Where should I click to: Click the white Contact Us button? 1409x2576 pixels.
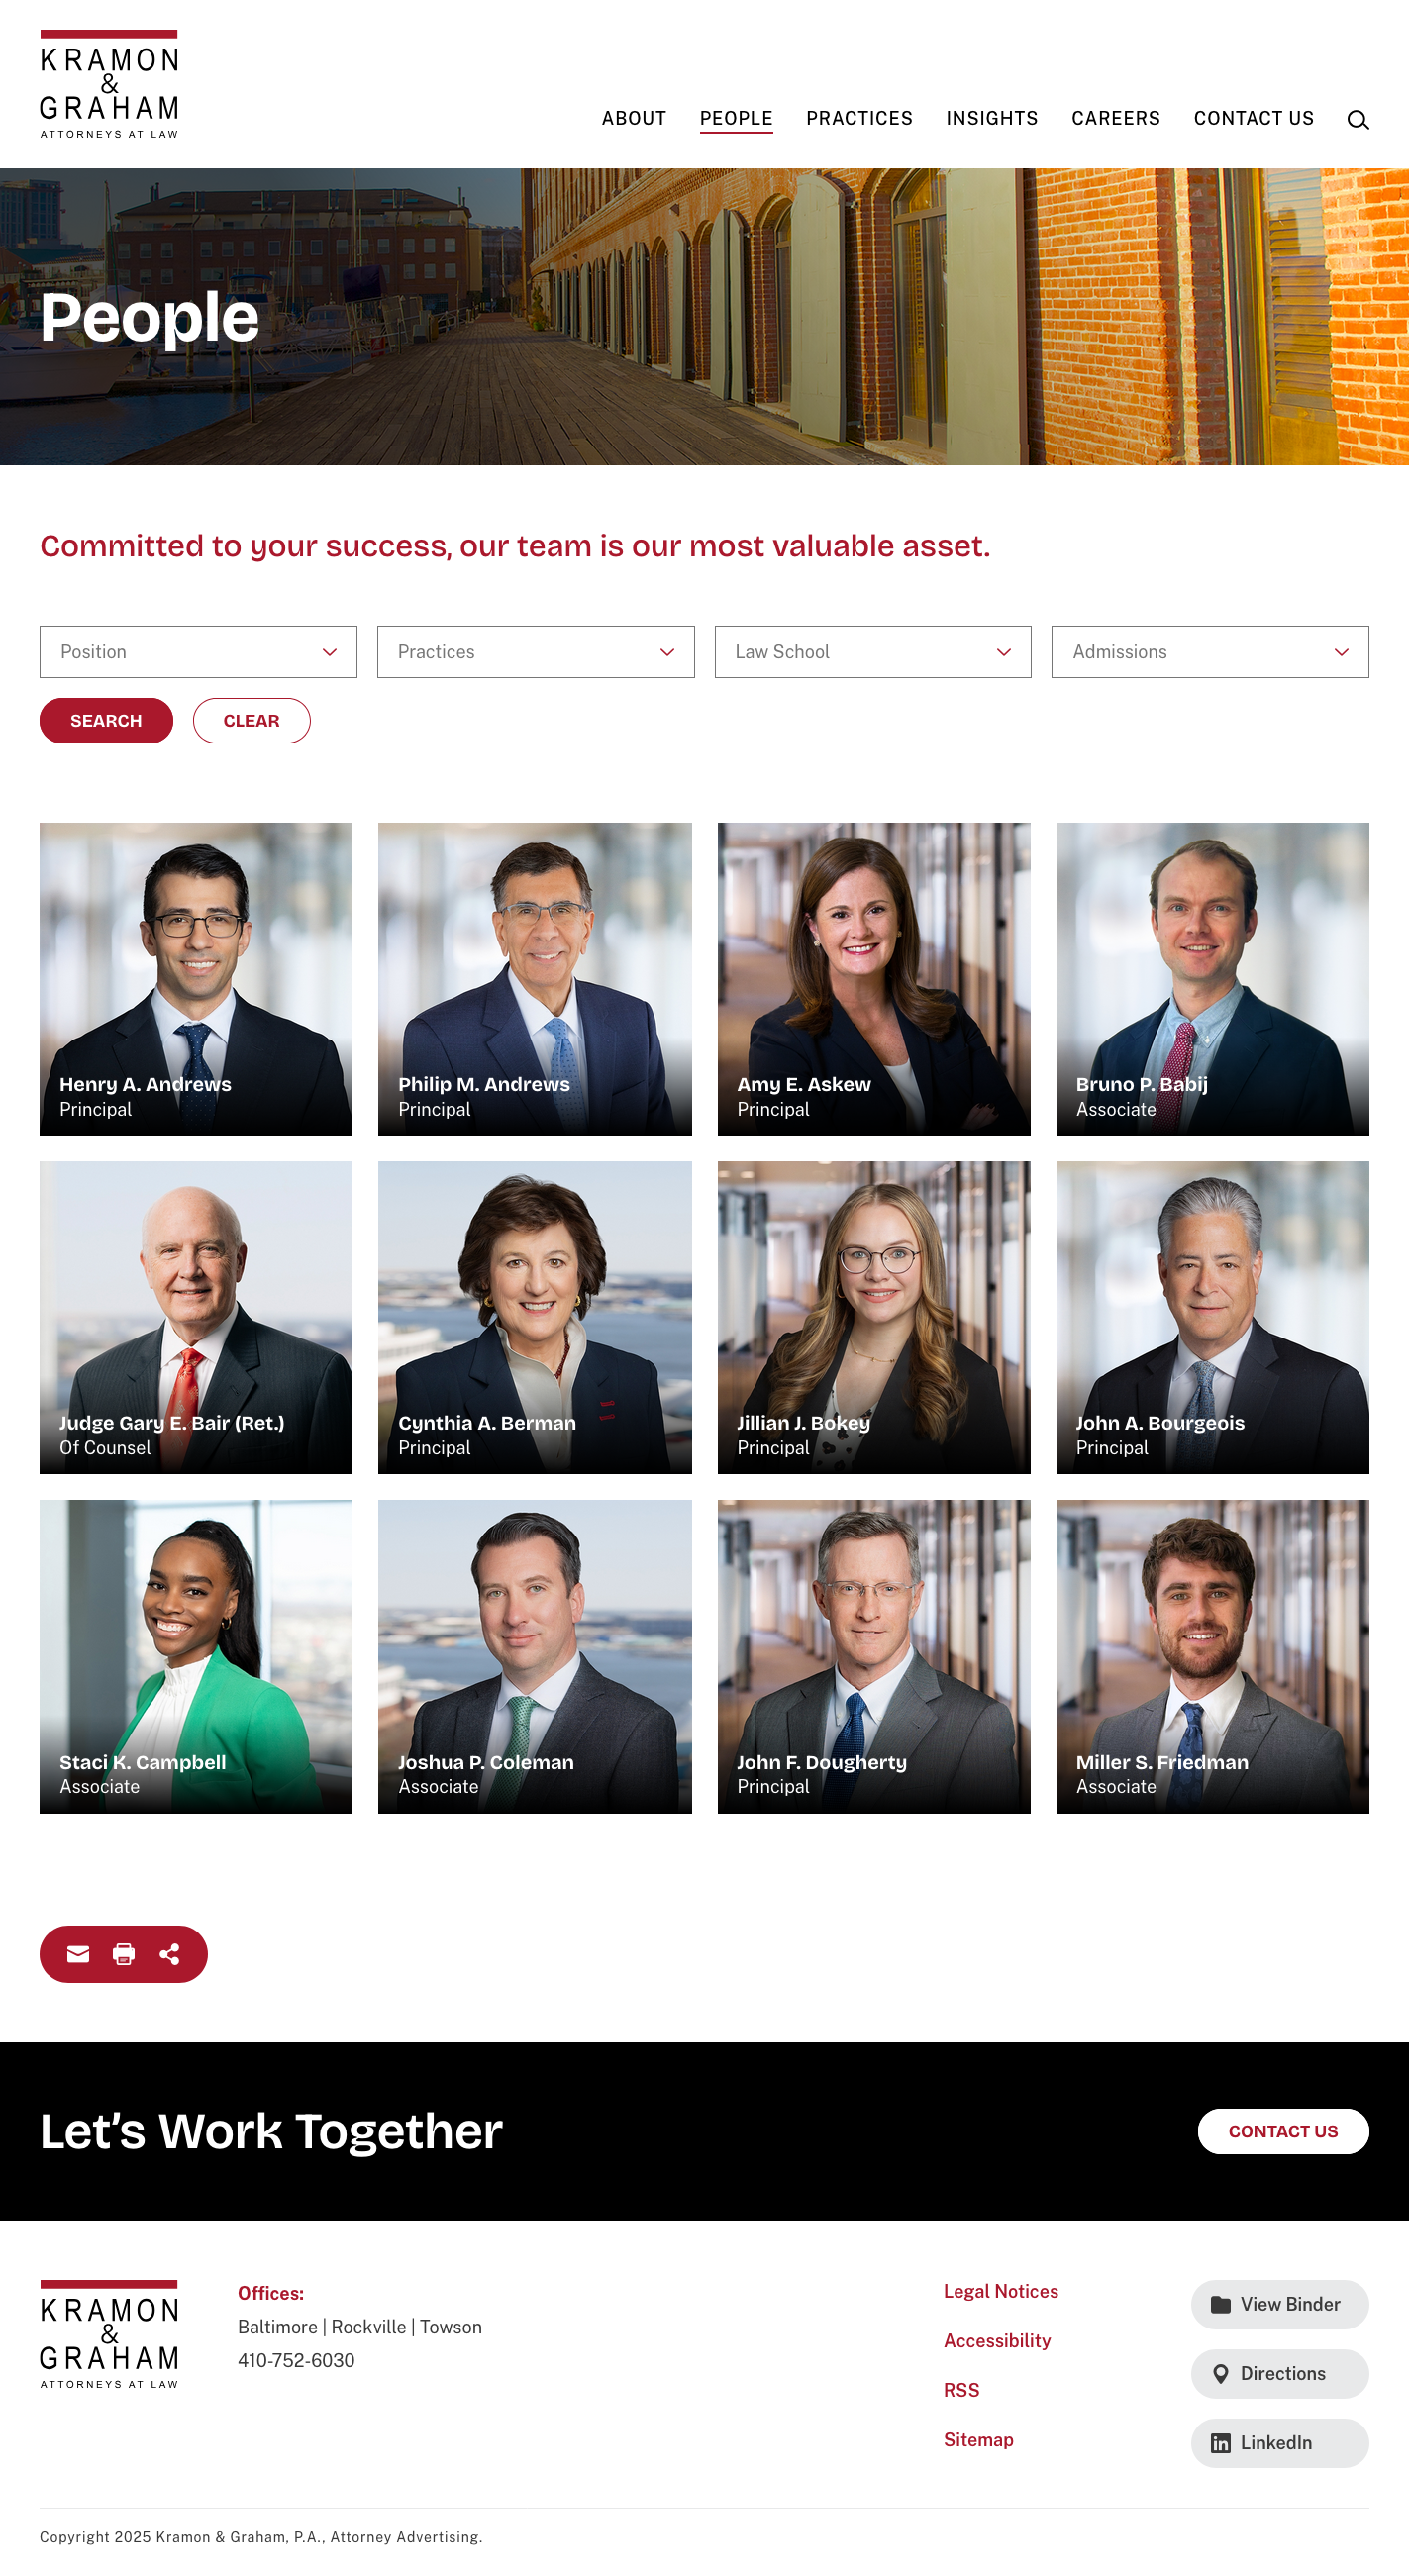click(x=1282, y=2131)
